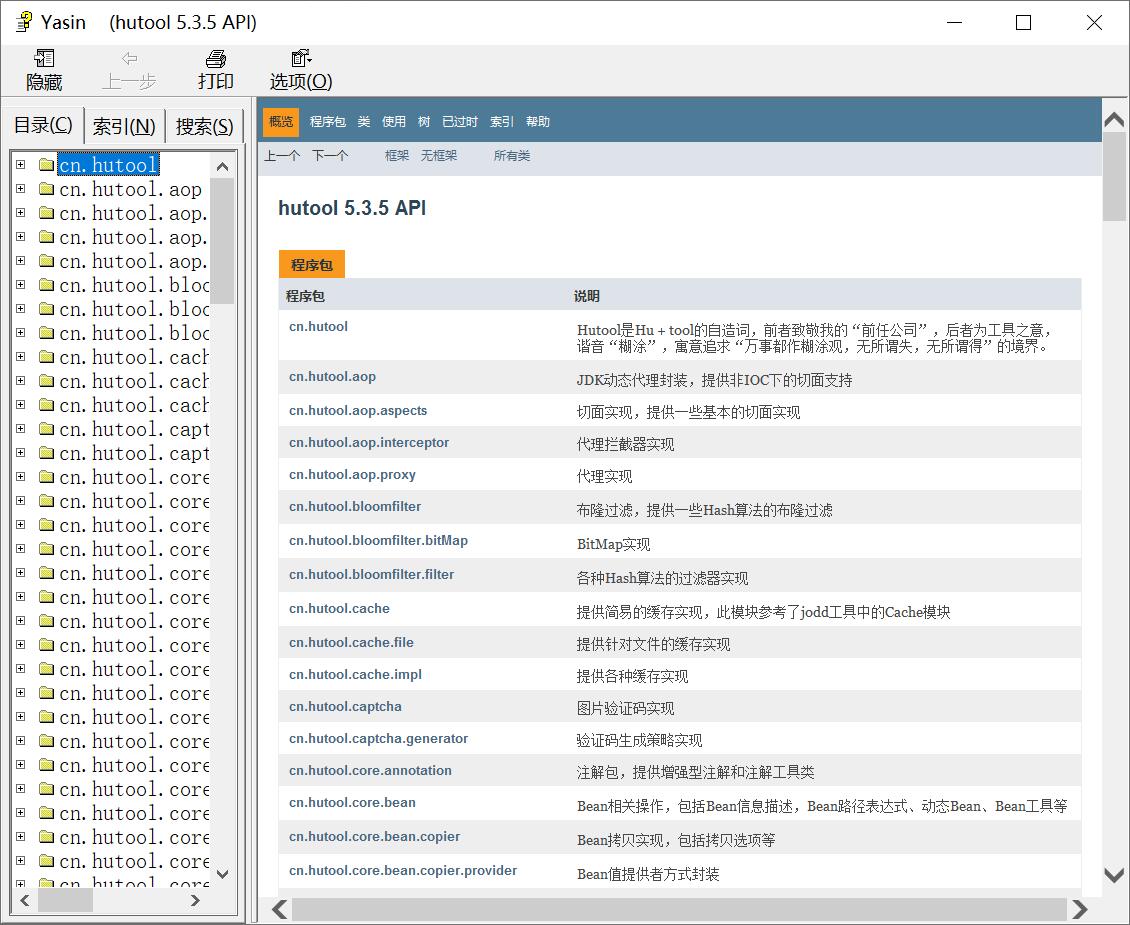Viewport: 1130px width, 925px height.
Task: Select the cn.hutool.aop tree item
Action: tap(130, 189)
